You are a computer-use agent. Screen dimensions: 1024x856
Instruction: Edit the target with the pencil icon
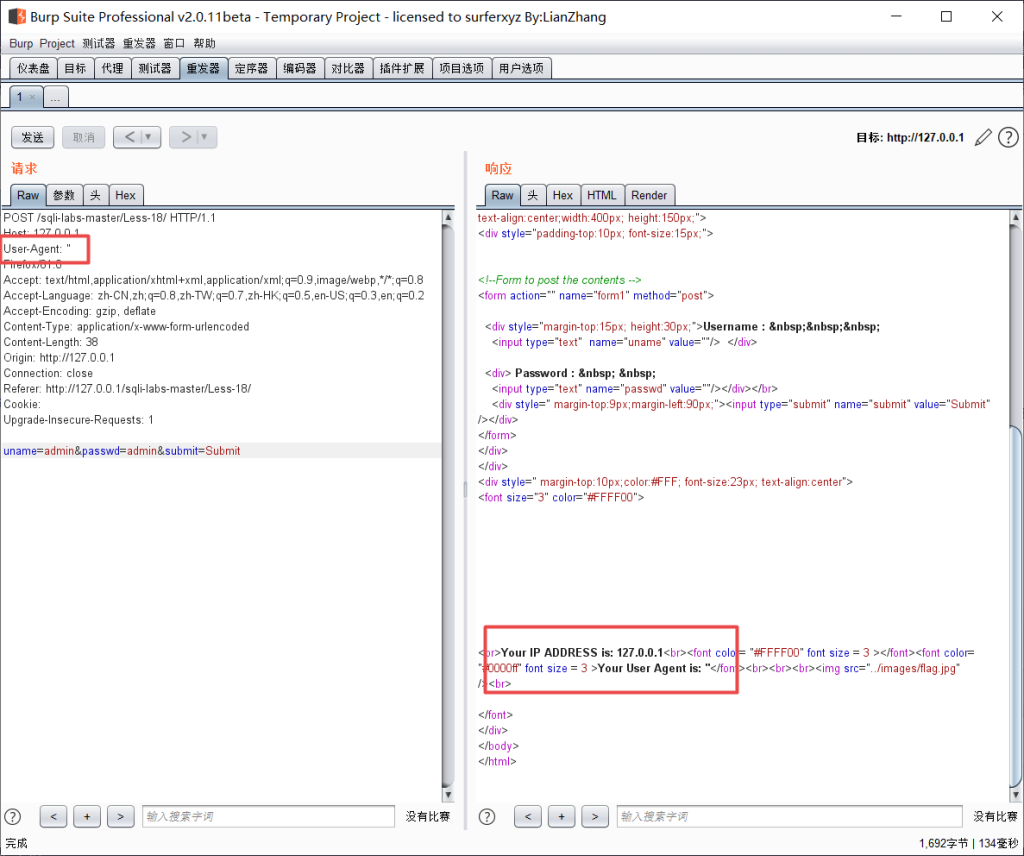[x=983, y=138]
